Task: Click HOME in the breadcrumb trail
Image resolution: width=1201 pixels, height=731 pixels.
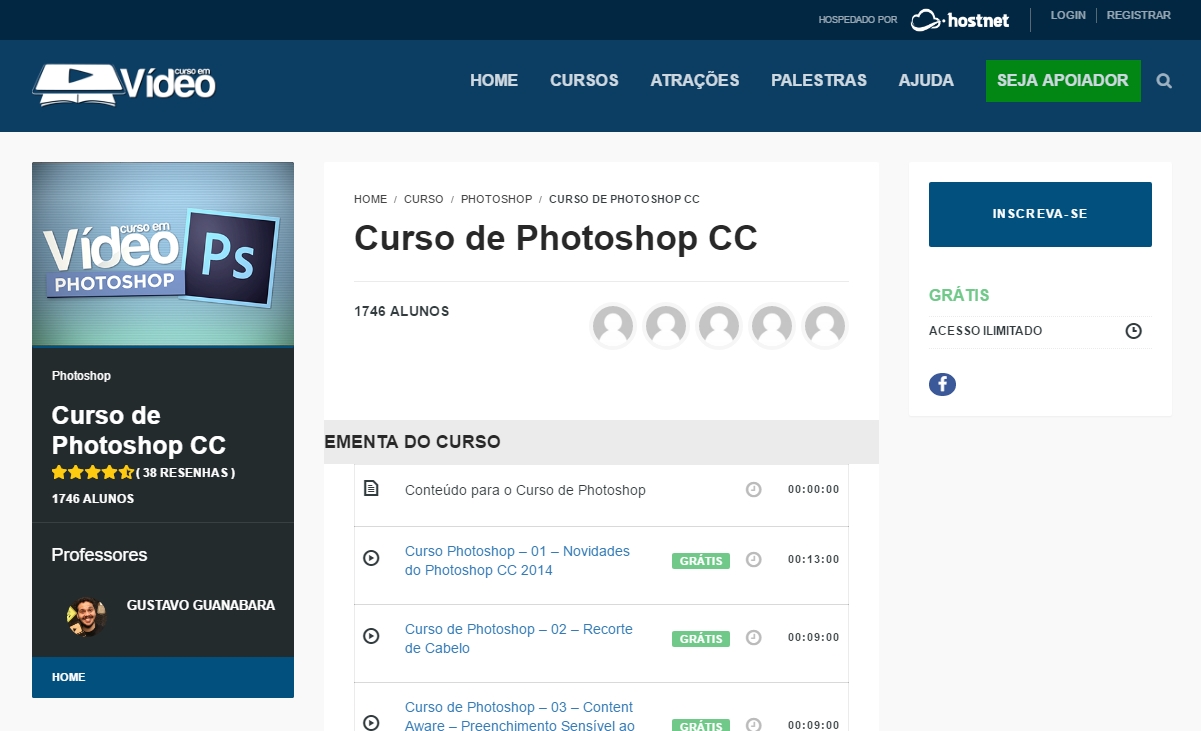Action: (370, 200)
